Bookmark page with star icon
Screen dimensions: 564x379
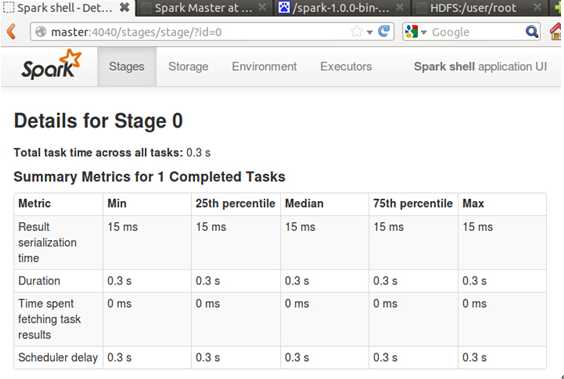[356, 32]
